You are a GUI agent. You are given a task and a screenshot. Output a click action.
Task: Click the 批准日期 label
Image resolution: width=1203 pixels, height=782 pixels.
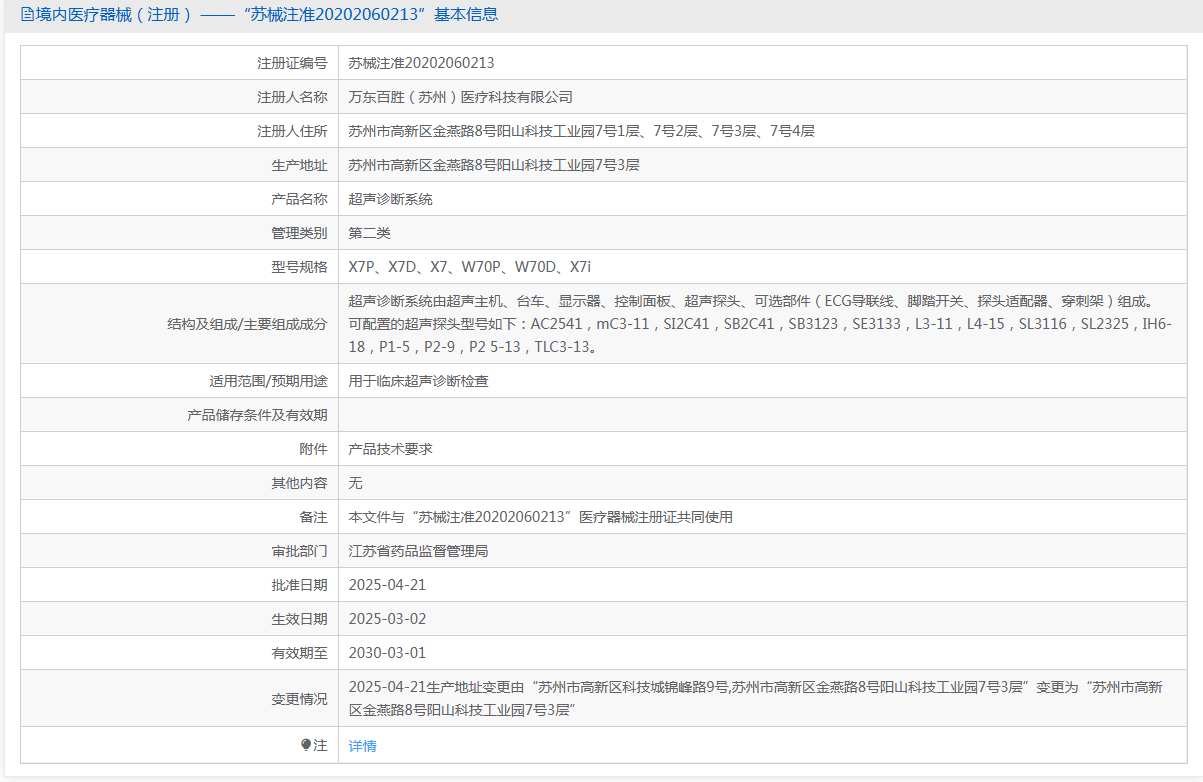299,585
